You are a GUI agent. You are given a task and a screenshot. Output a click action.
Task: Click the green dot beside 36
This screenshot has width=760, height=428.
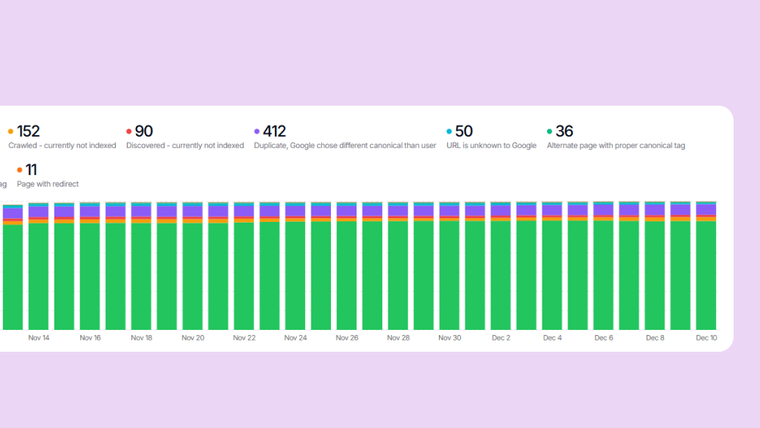click(550, 132)
